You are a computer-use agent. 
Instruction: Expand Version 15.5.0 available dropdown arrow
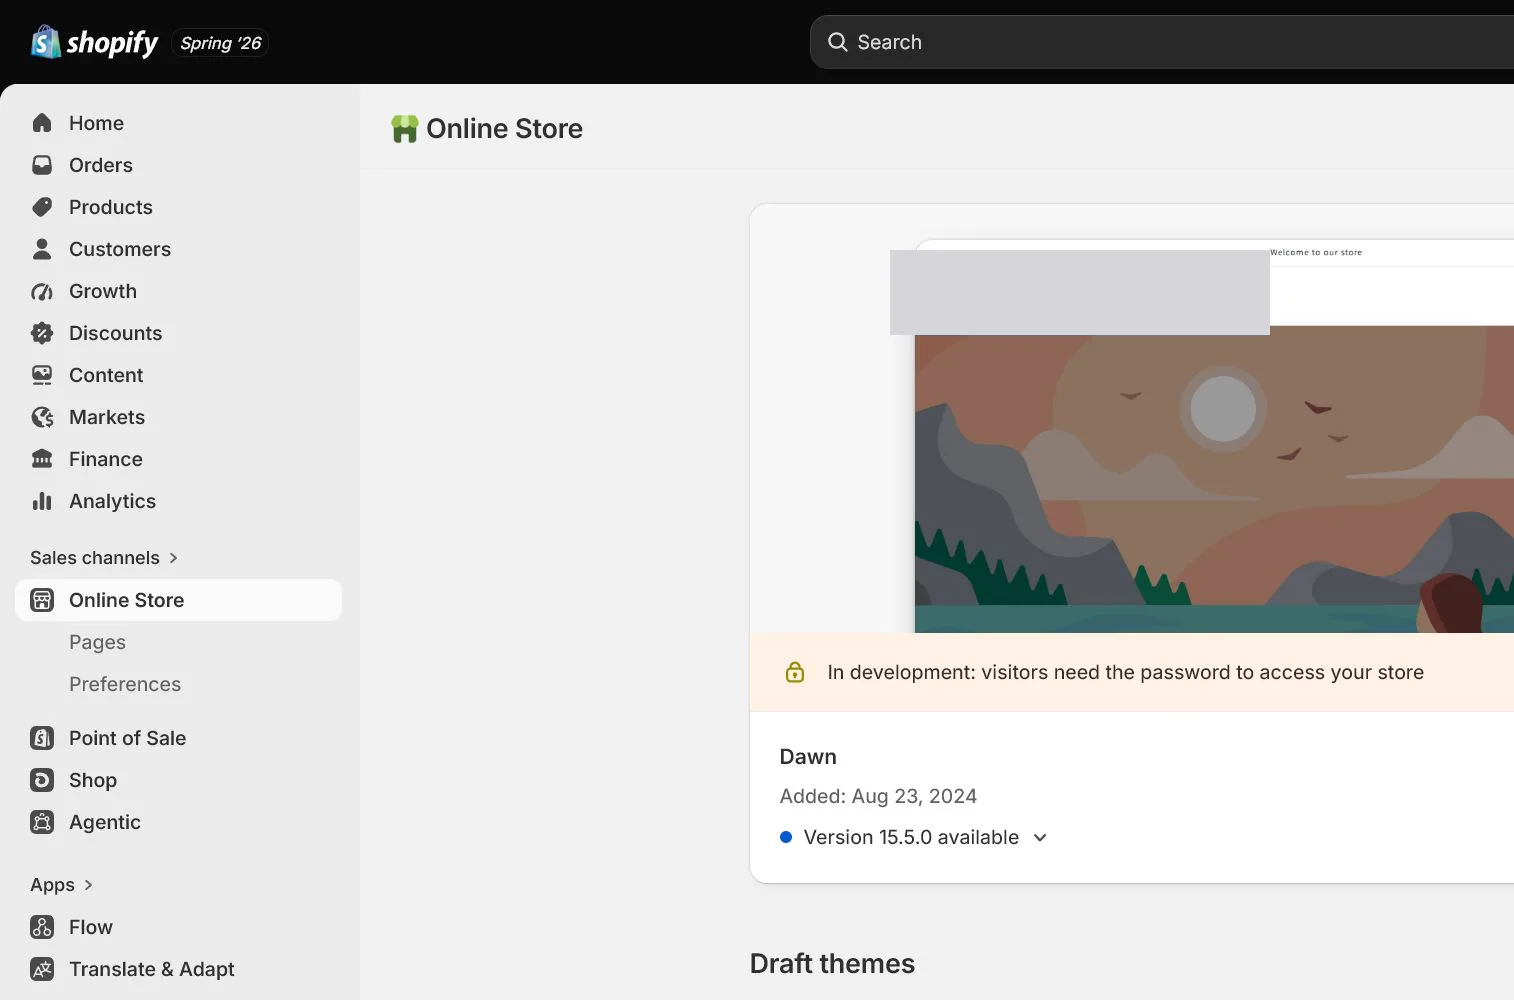pos(1040,838)
